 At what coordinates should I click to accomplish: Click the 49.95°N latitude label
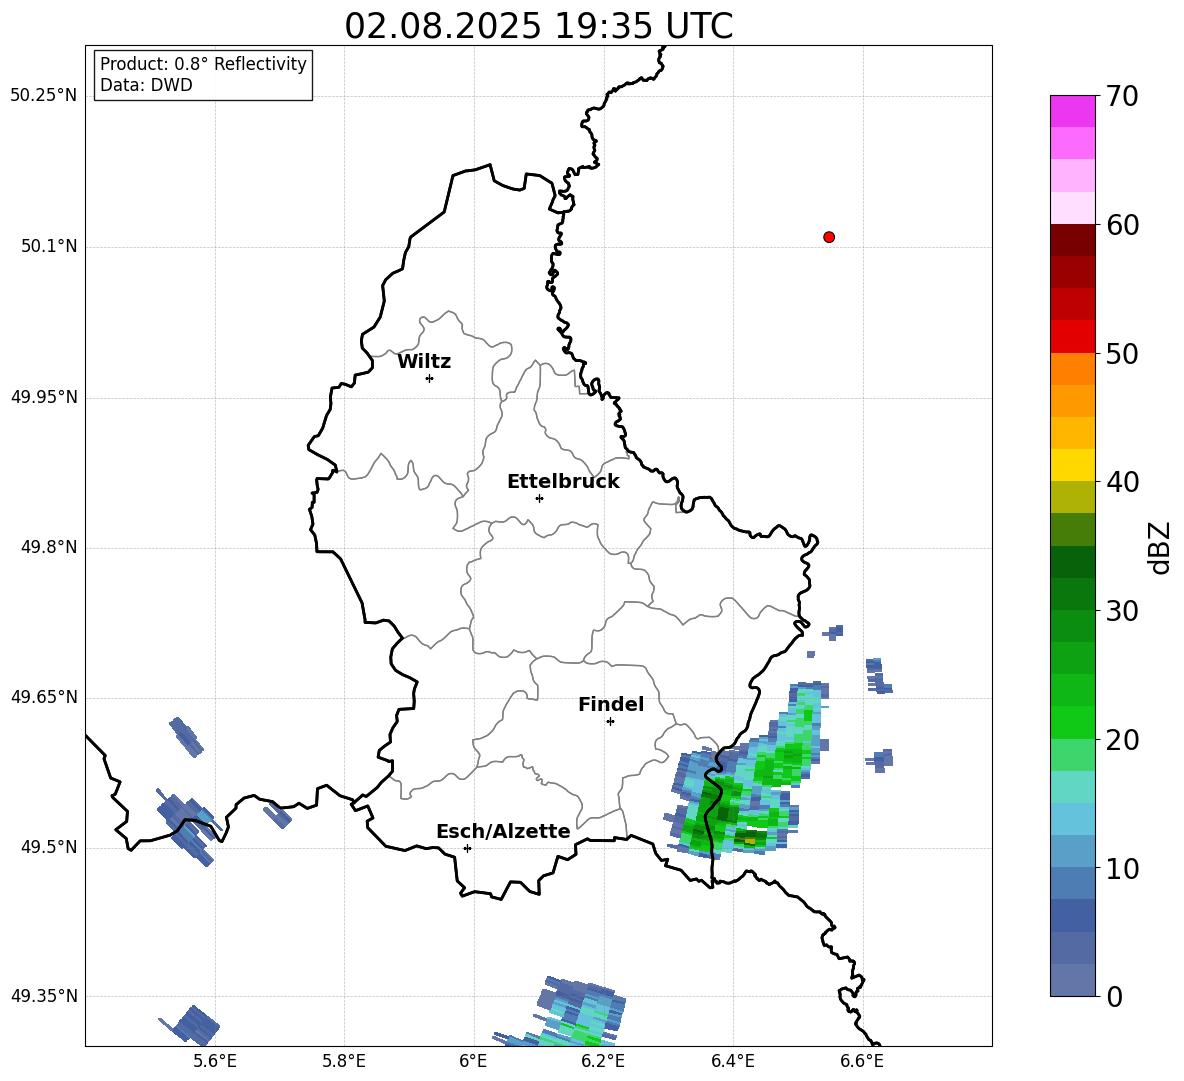click(44, 397)
